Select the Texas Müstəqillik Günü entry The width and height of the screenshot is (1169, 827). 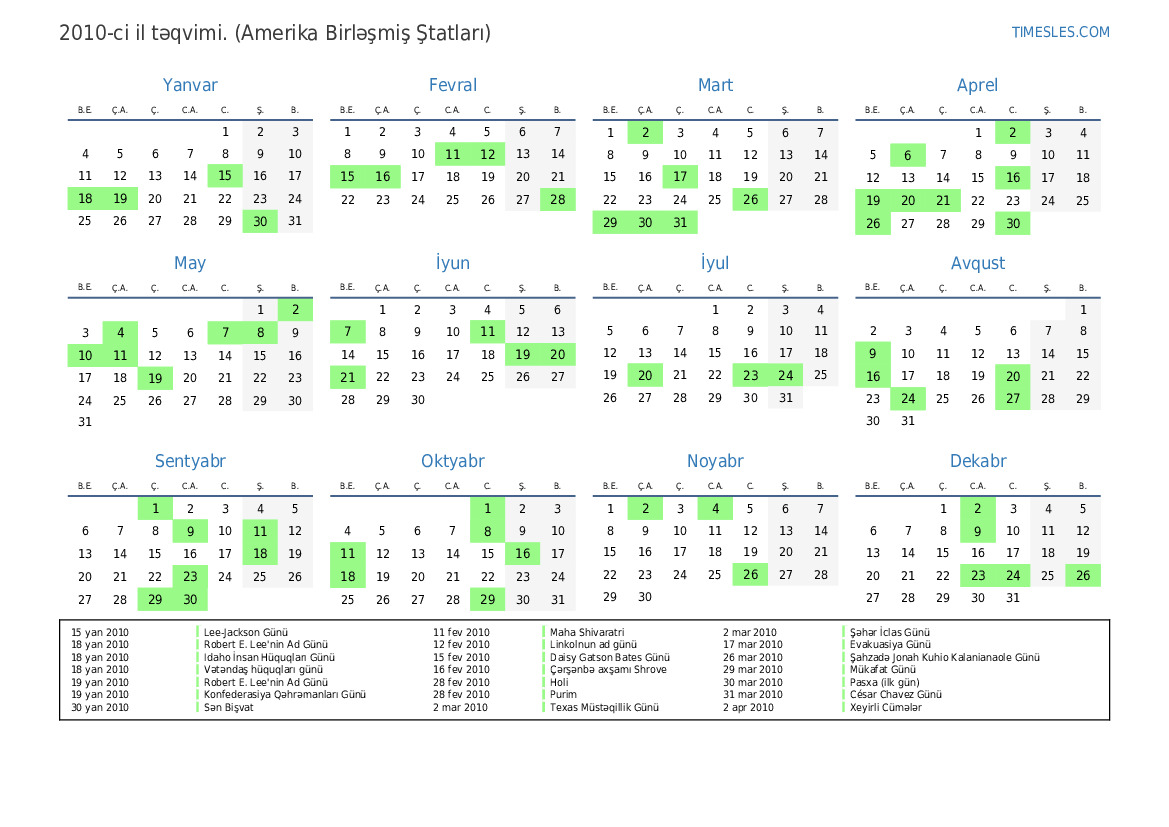click(x=604, y=708)
